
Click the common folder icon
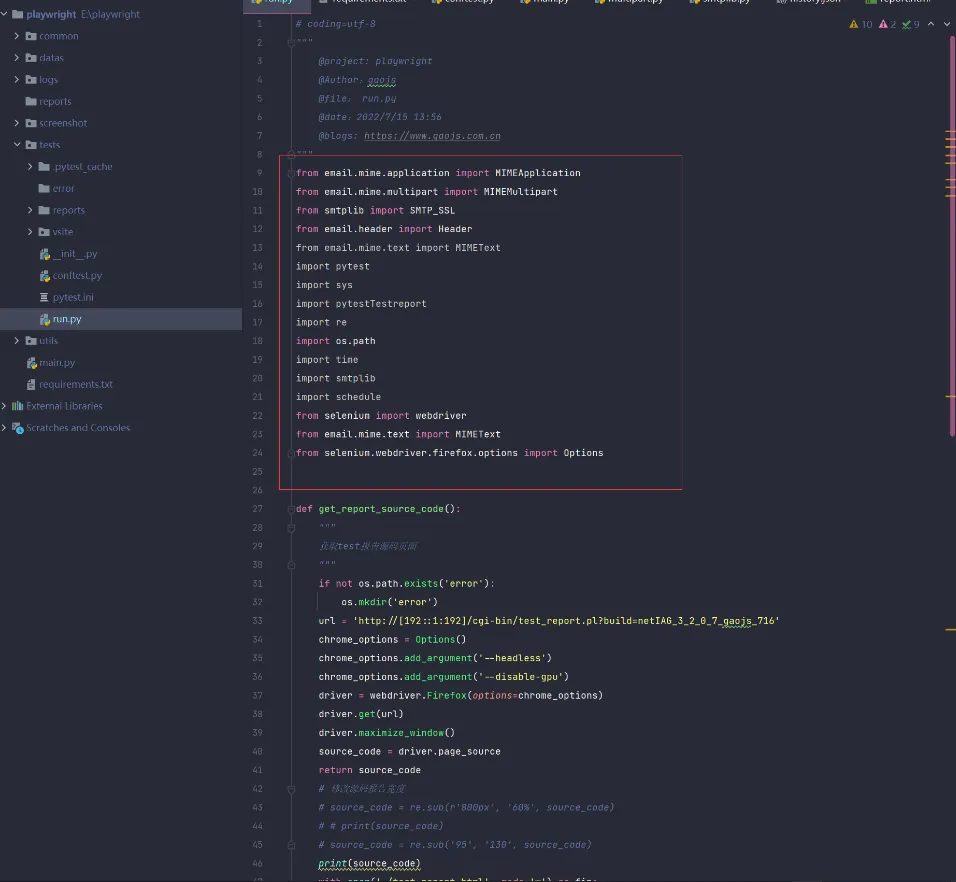(31, 36)
